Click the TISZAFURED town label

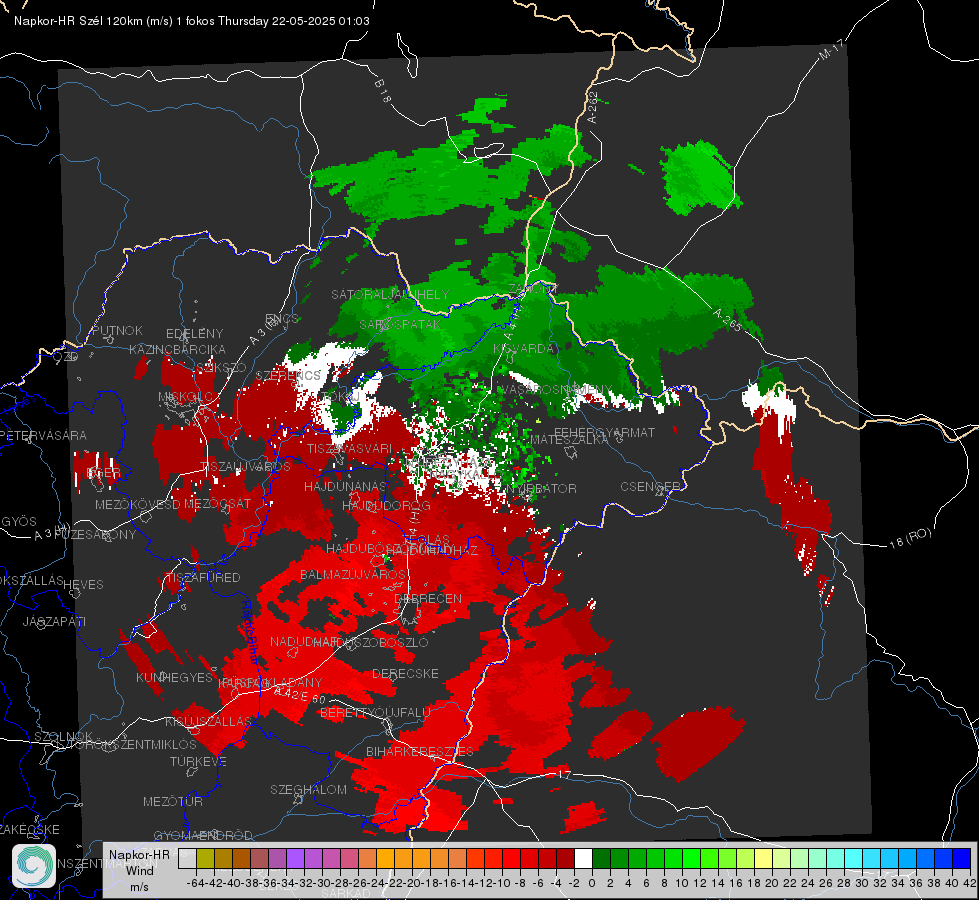pyautogui.click(x=202, y=578)
